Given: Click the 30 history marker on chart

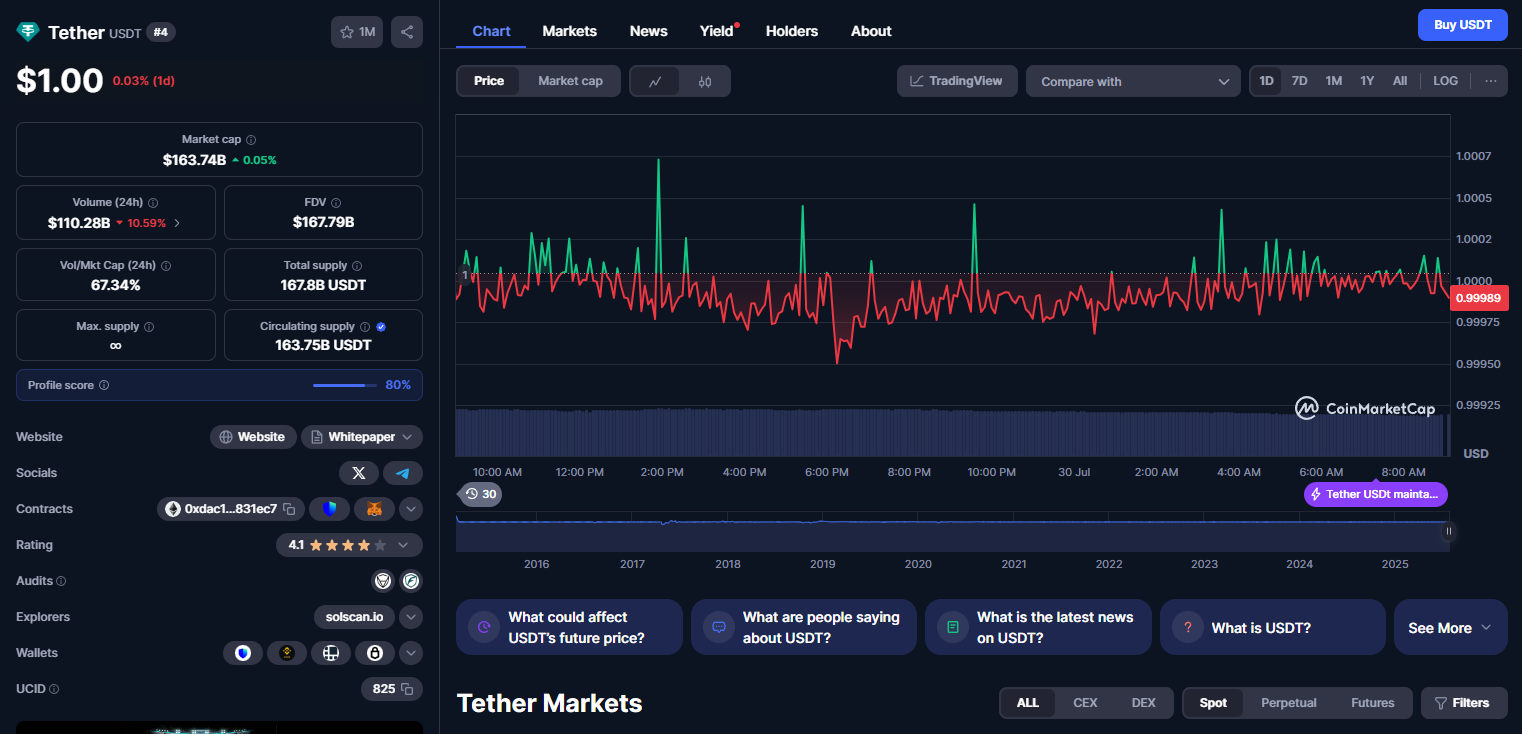Looking at the screenshot, I should click(x=481, y=494).
